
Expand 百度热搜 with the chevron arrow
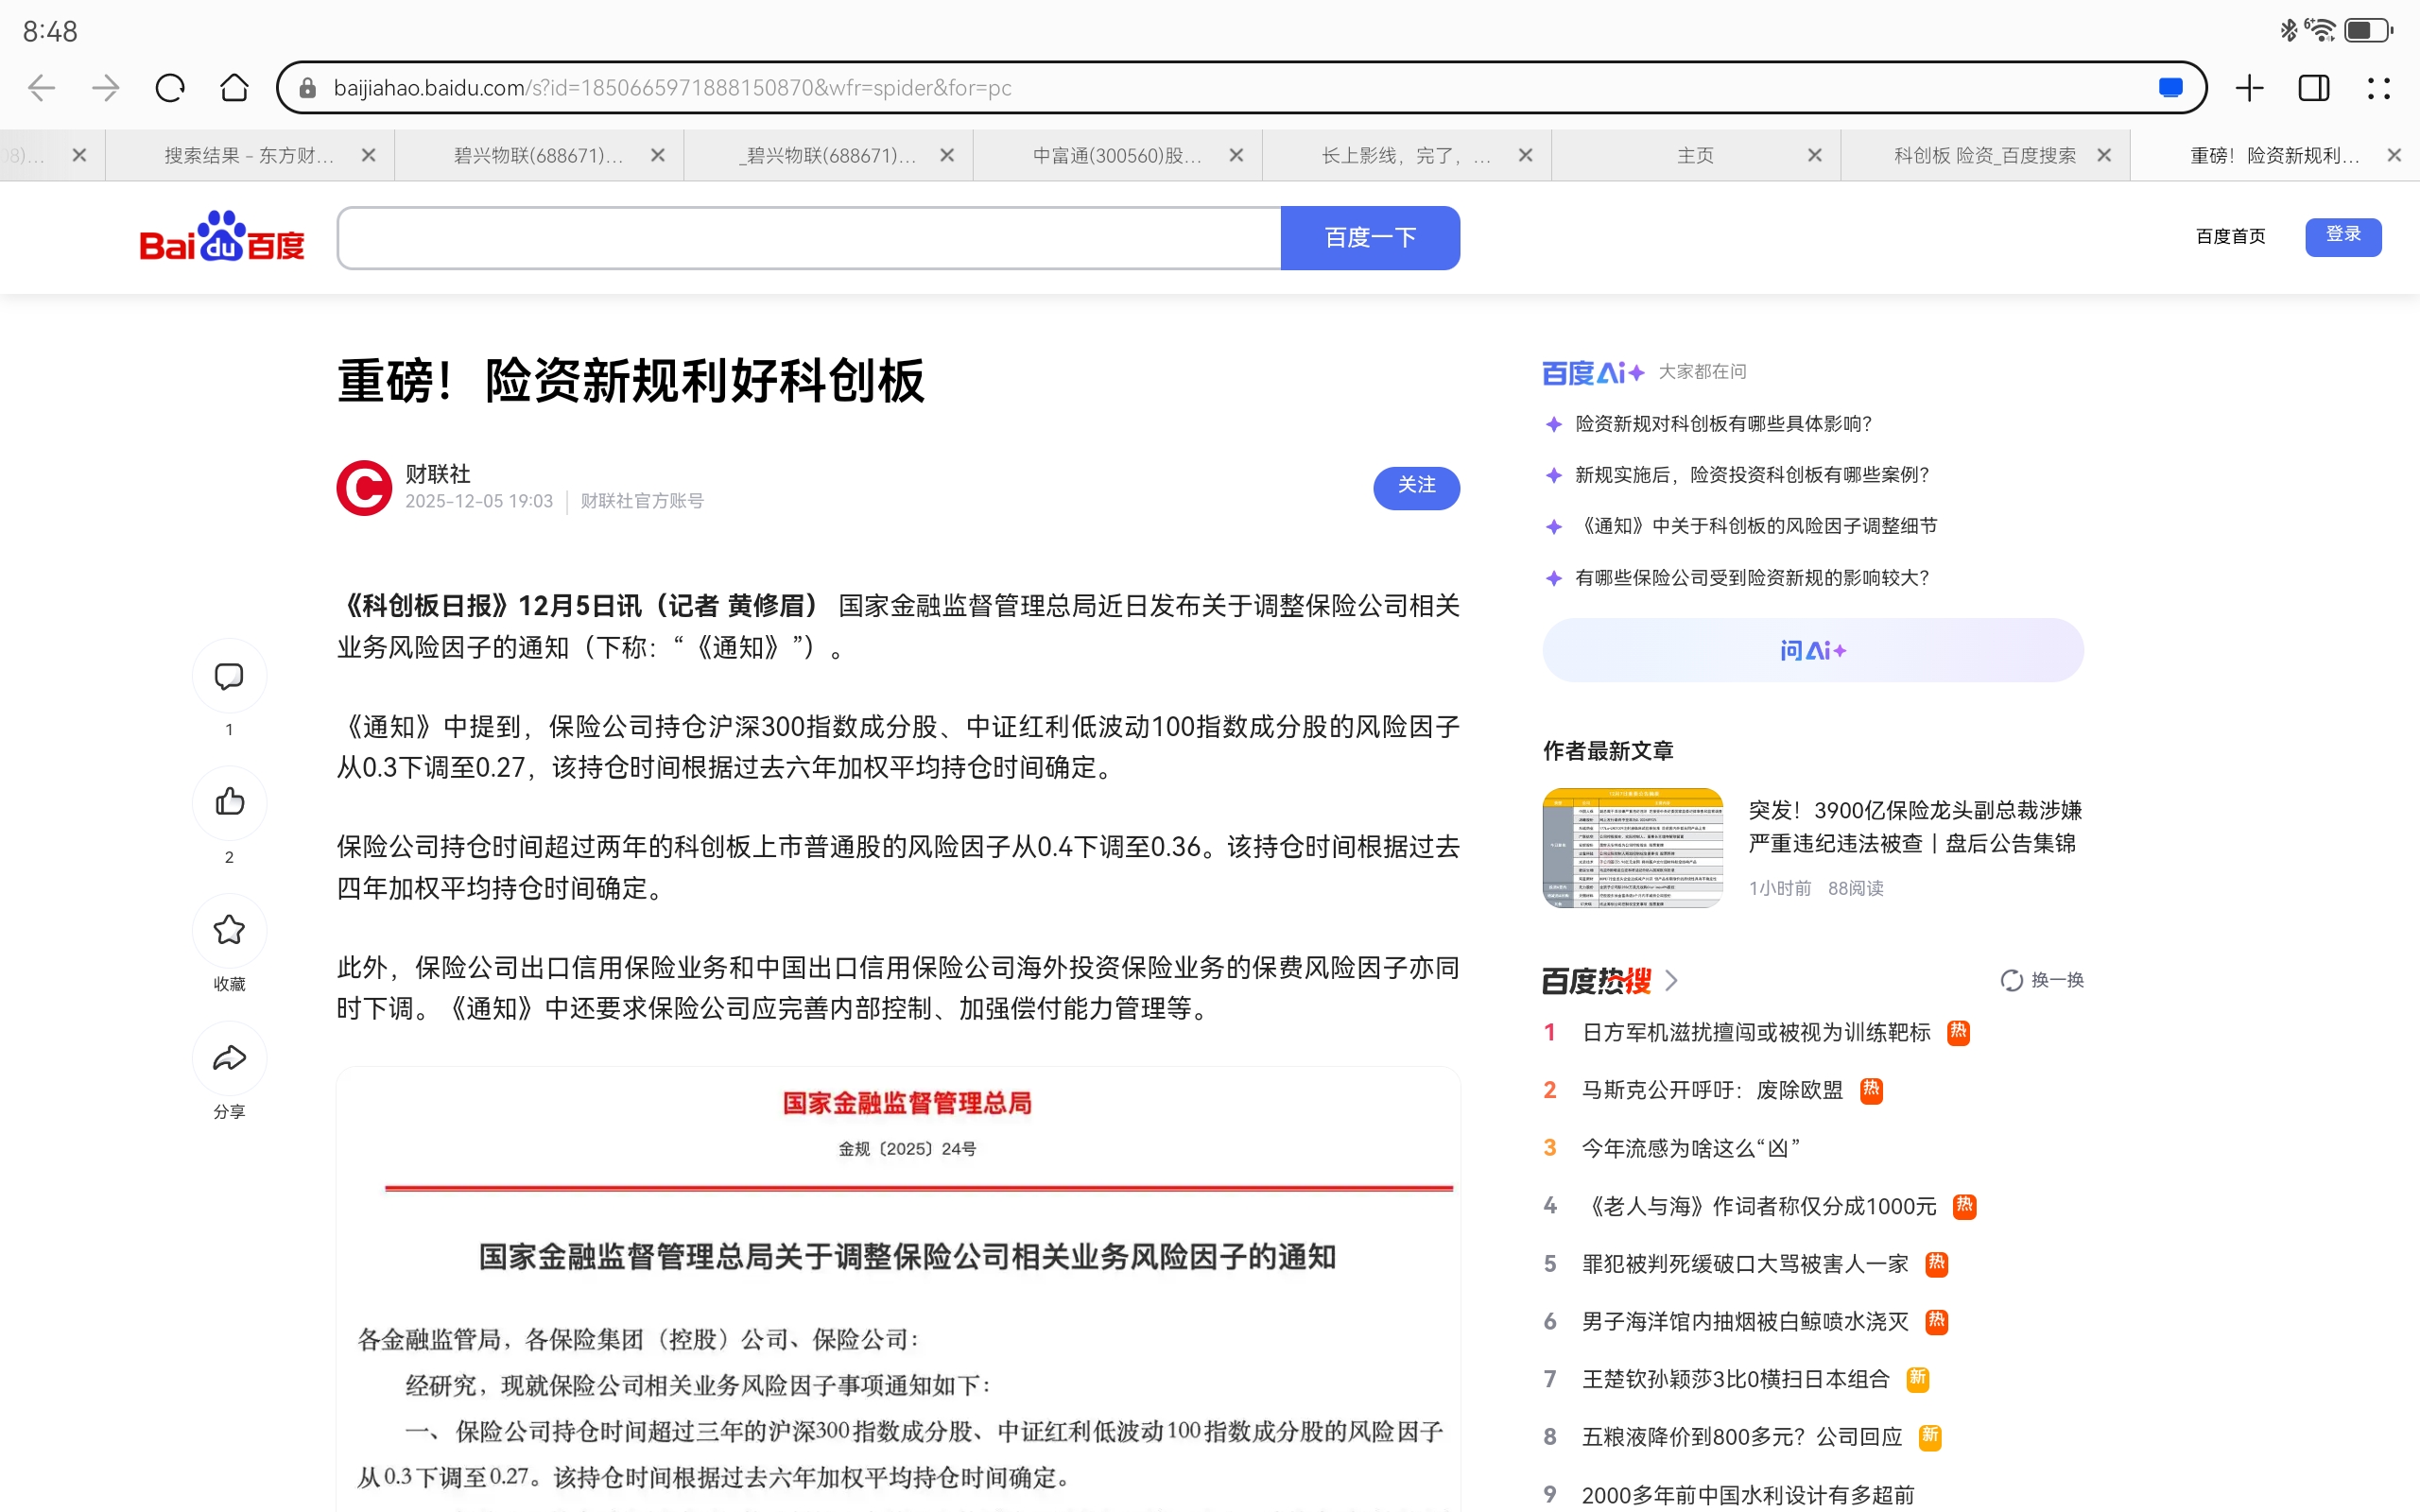[1671, 981]
